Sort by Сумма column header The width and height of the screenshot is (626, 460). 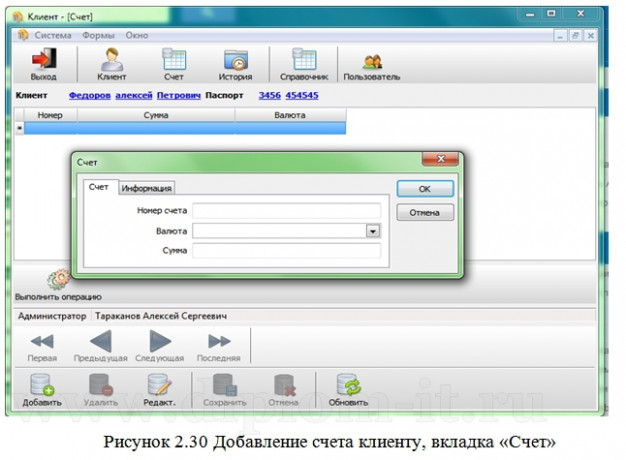[156, 115]
